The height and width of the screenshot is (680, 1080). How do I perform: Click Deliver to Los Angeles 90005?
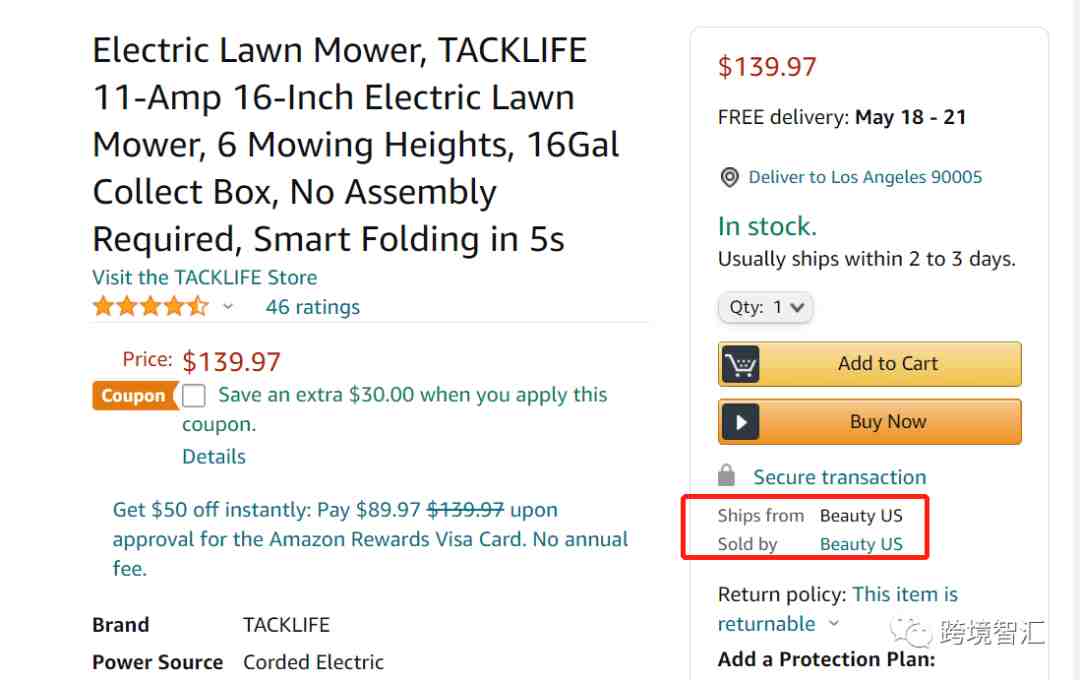(x=865, y=177)
